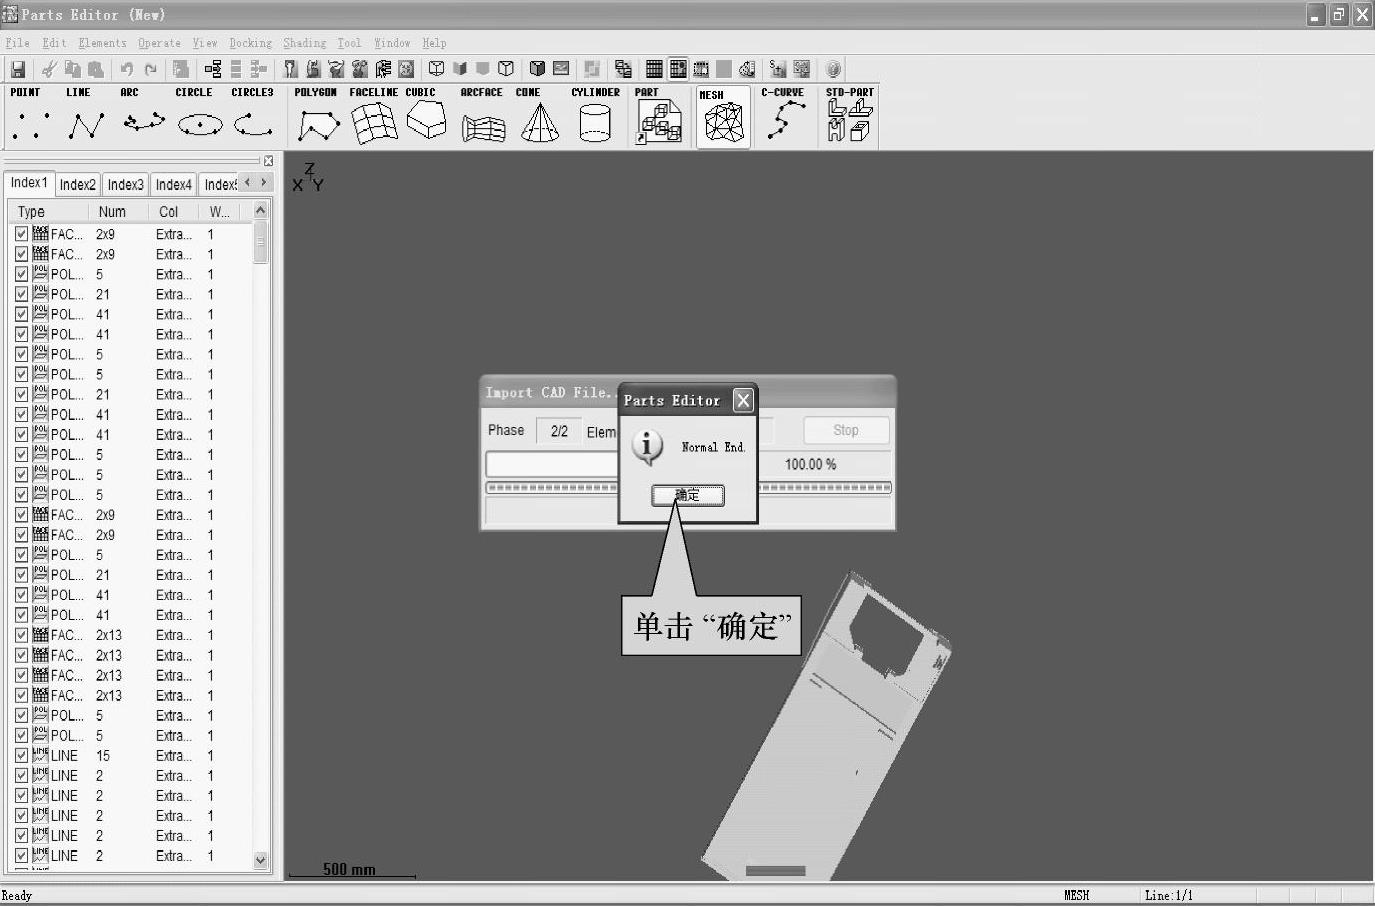
Task: Click the Ready status bar text
Action: [17, 895]
